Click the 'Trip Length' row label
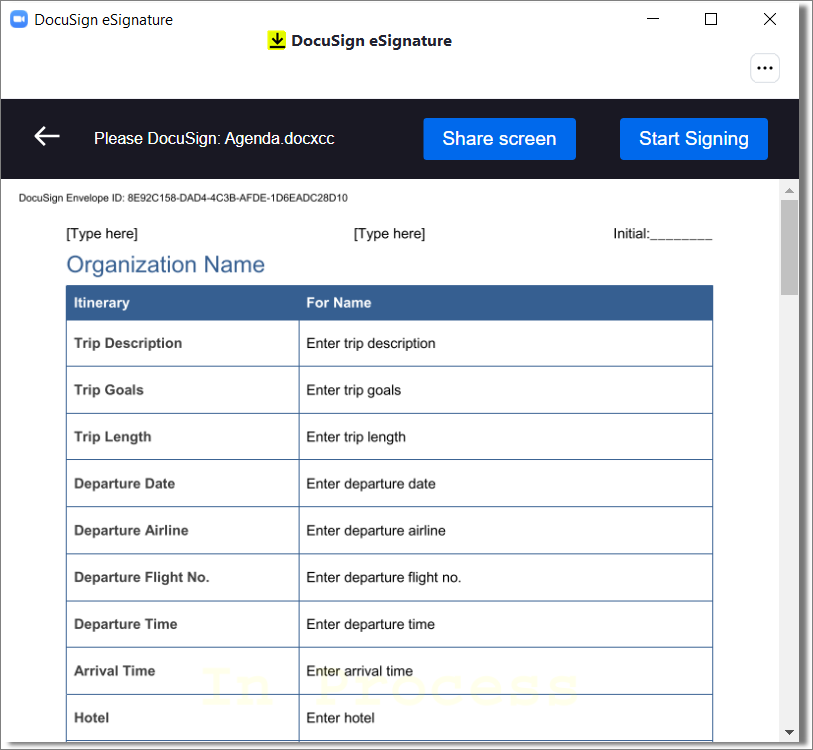Viewport: 813px width, 750px height. click(x=113, y=437)
